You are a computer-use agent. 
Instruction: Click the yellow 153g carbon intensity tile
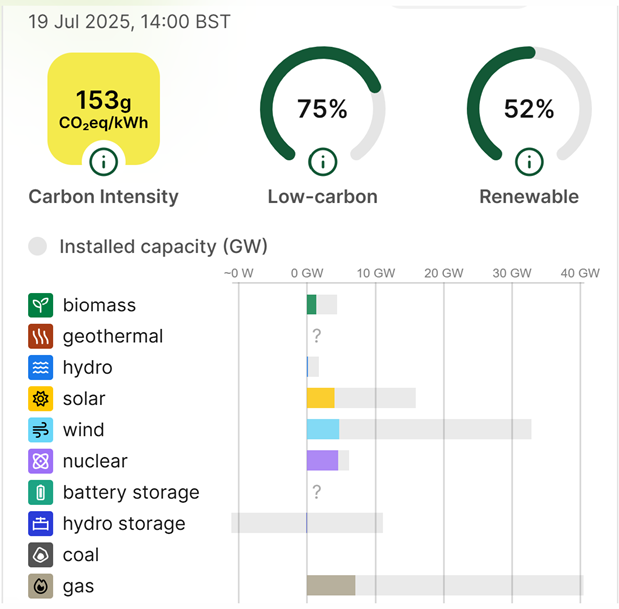click(x=103, y=109)
